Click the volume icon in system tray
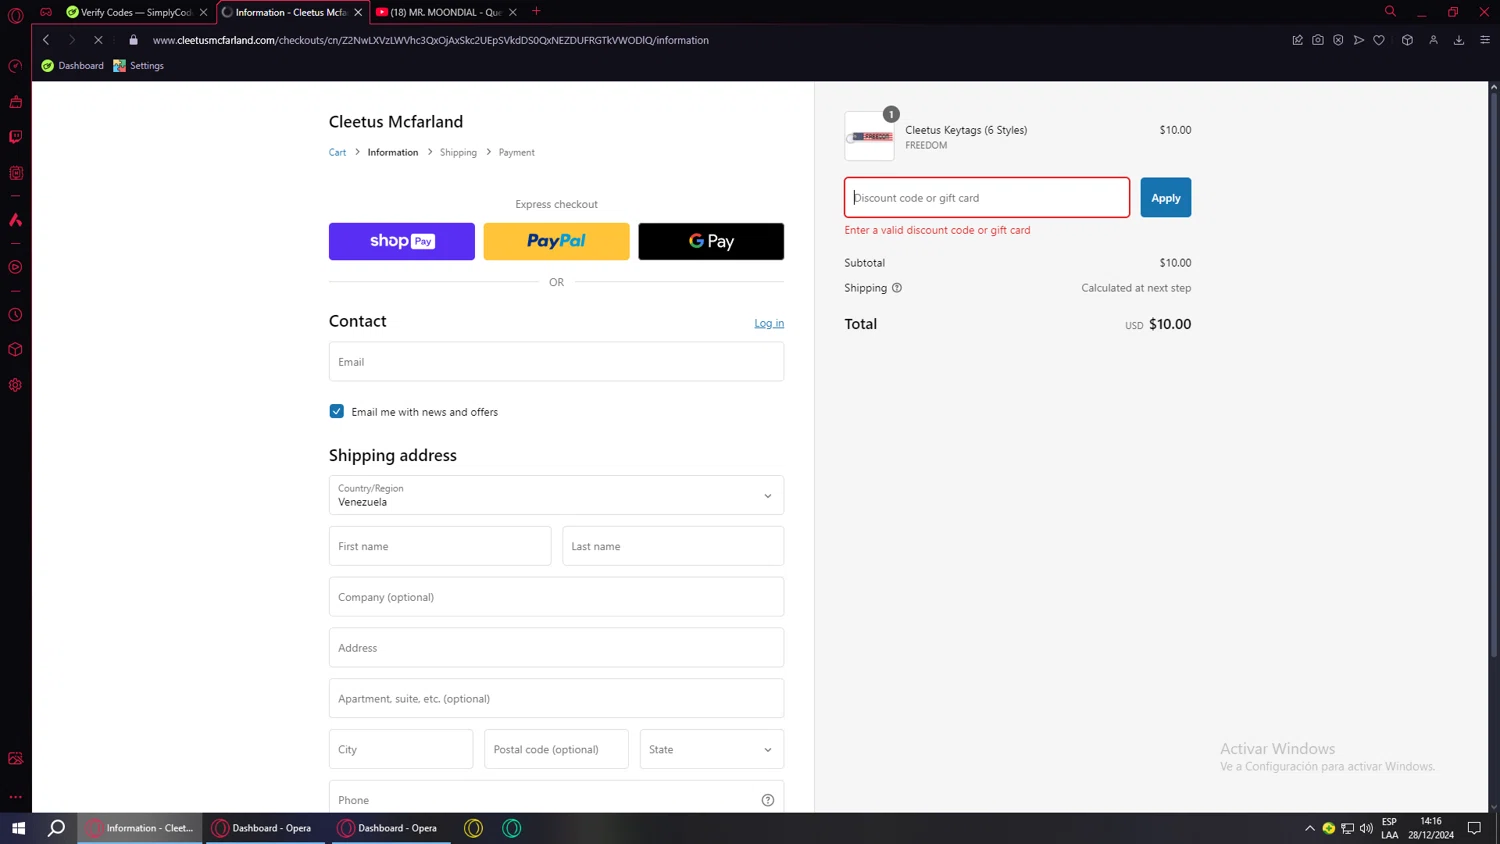Image resolution: width=1500 pixels, height=844 pixels. [x=1366, y=828]
